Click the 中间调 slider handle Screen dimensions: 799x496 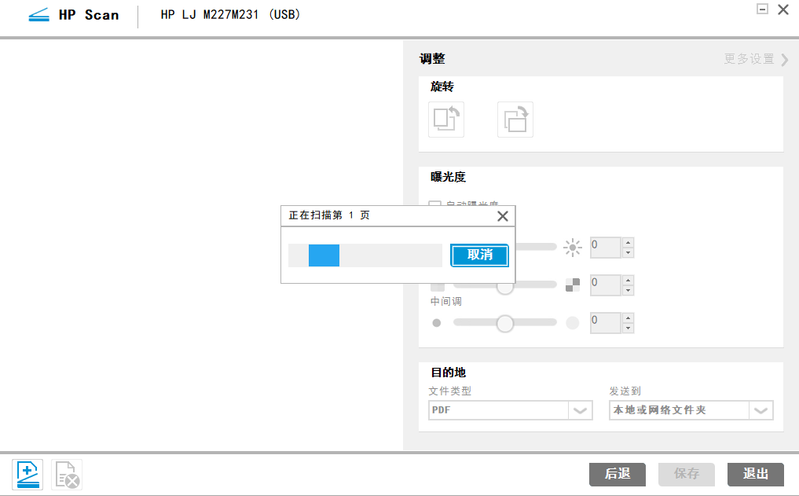[505, 323]
